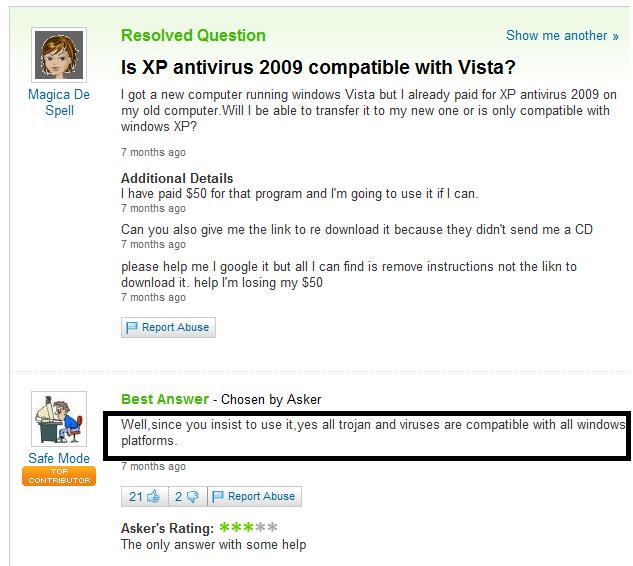Click the question title about XP antivirus 2009

(318, 67)
